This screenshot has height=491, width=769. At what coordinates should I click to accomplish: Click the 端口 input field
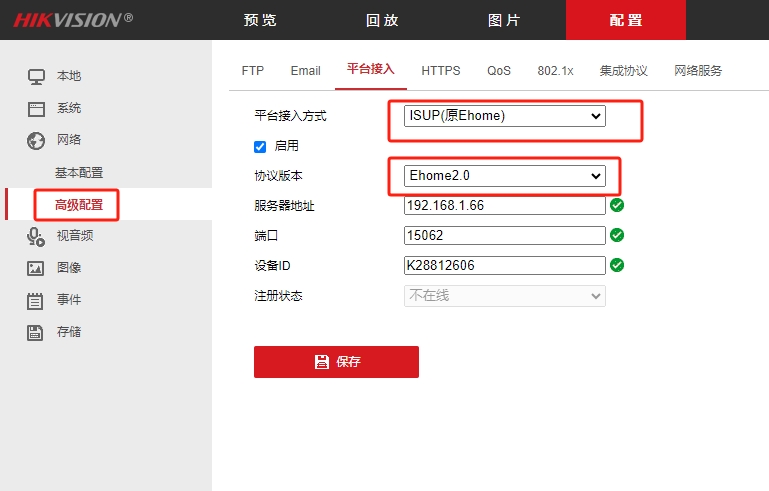(505, 236)
